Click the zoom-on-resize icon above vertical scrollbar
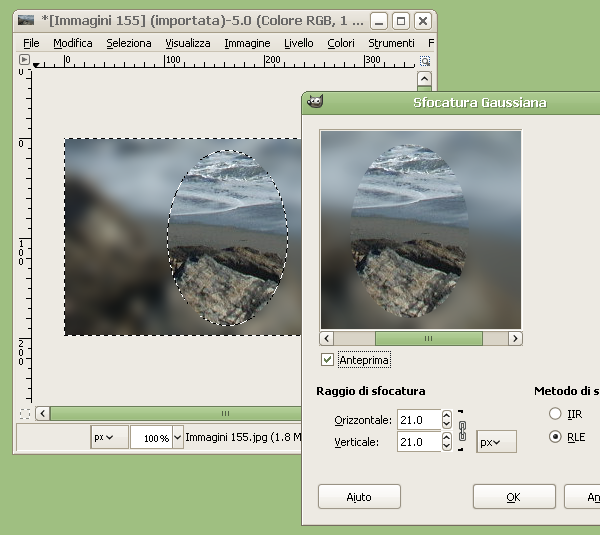Screen dimensions: 600x535 click(x=424, y=60)
